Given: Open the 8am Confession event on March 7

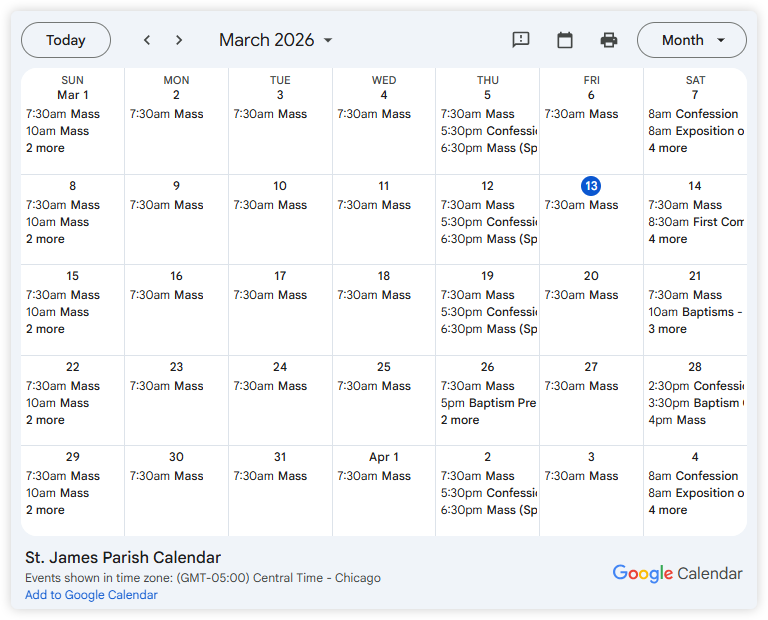Looking at the screenshot, I should pyautogui.click(x=693, y=114).
